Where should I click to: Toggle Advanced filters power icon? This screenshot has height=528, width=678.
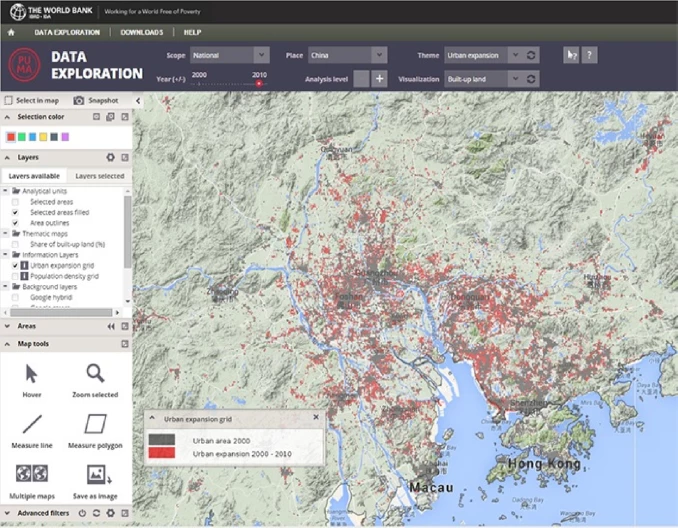[x=82, y=513]
